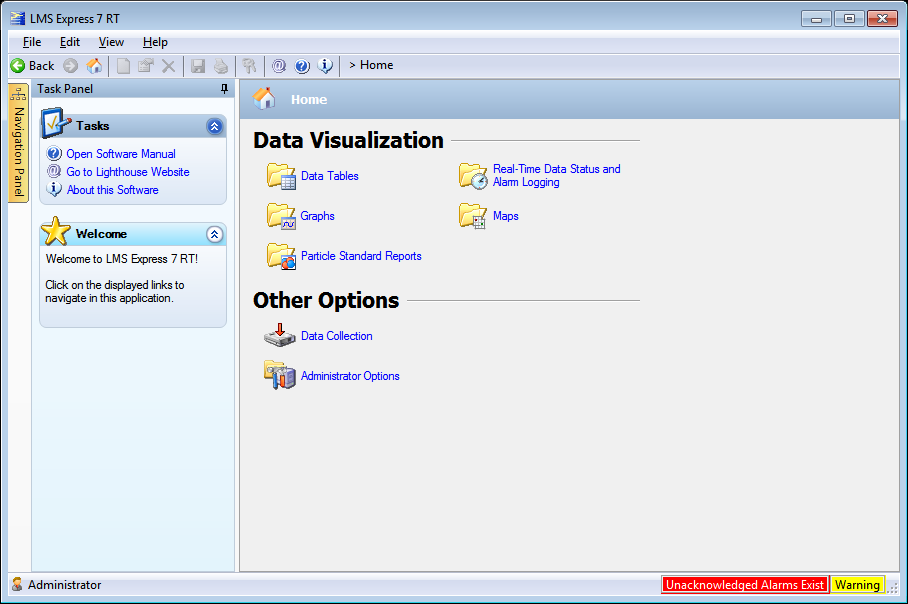Click the red Unacknowledged Alarms Exist indicator

tap(745, 585)
